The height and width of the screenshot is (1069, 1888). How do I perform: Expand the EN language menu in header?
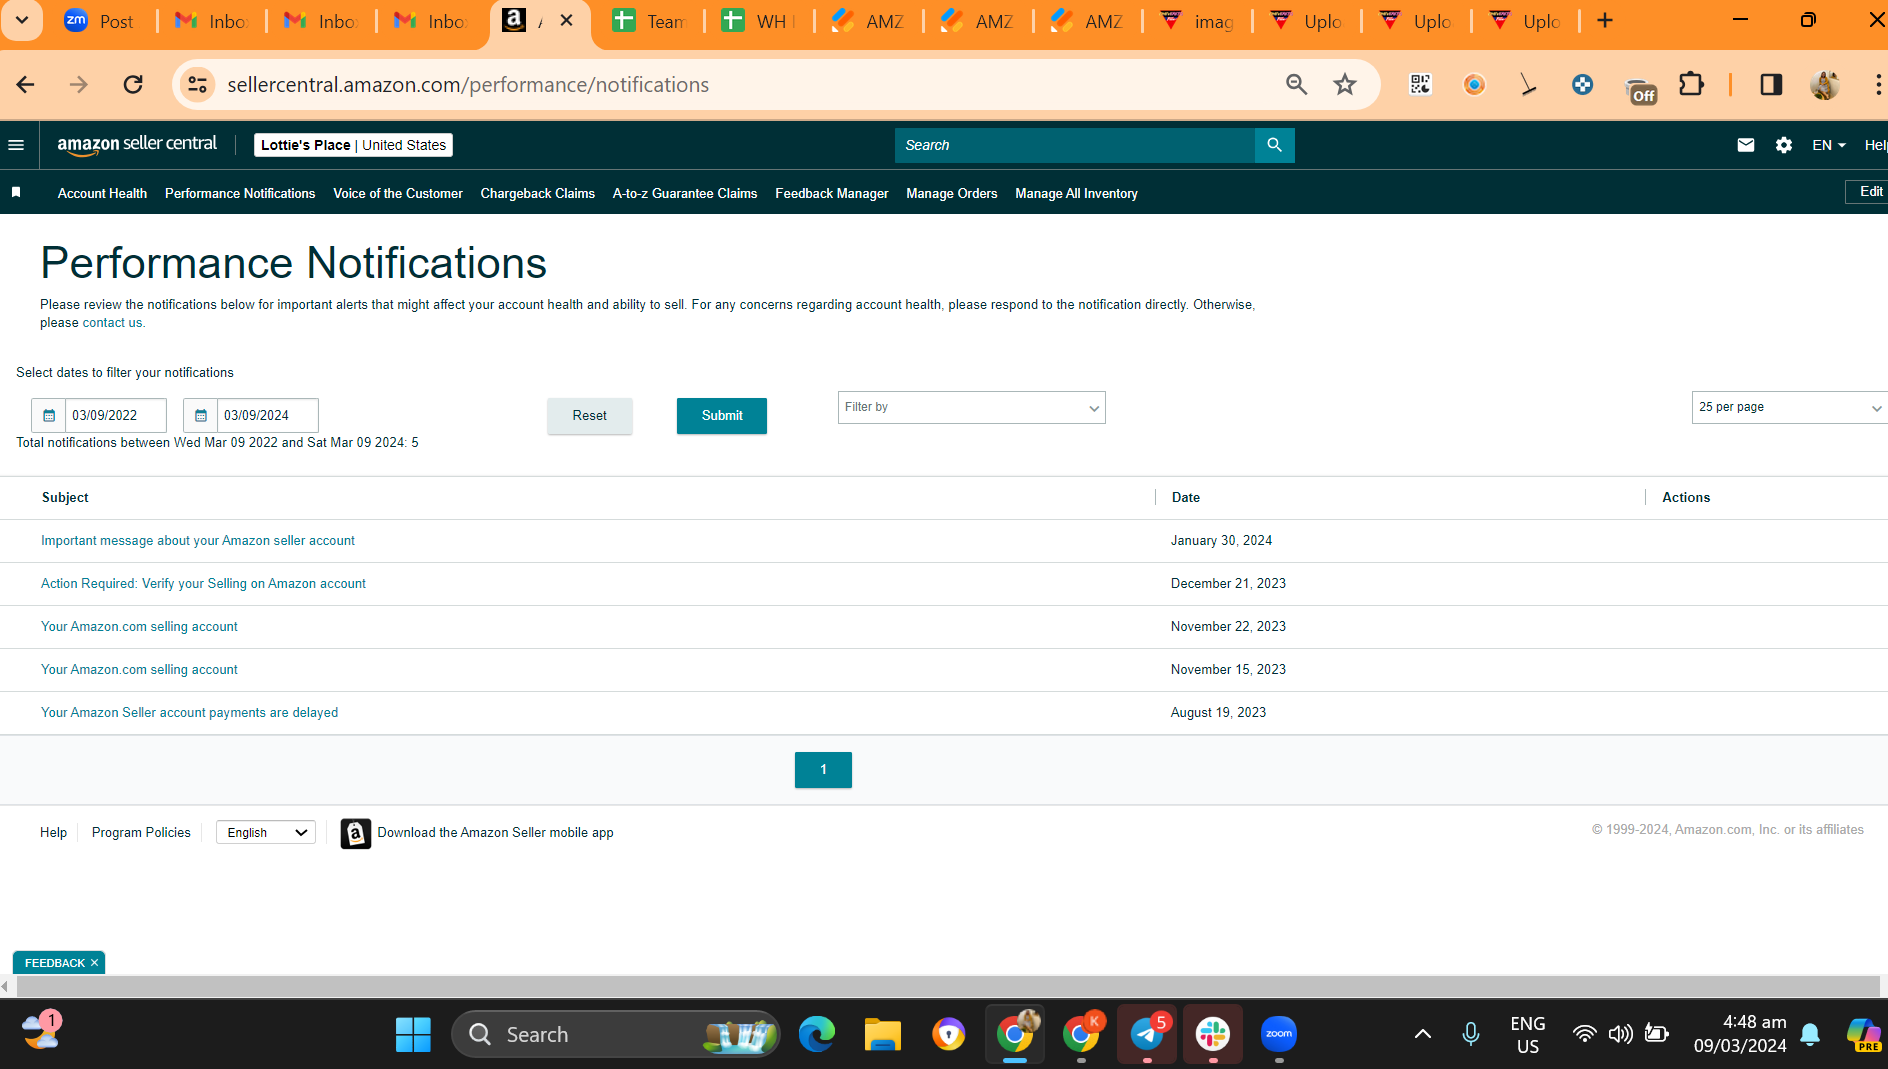click(1829, 145)
